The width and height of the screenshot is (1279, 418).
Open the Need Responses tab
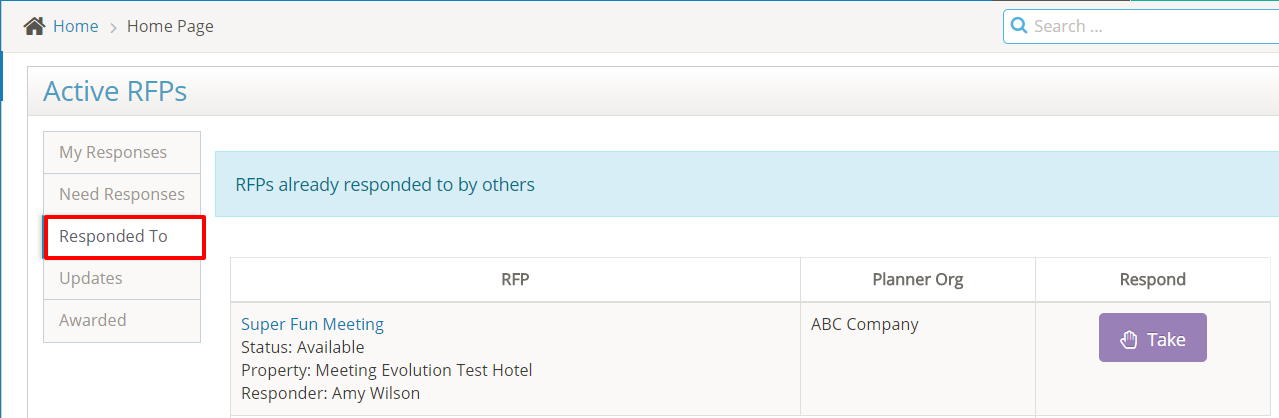pyautogui.click(x=122, y=194)
